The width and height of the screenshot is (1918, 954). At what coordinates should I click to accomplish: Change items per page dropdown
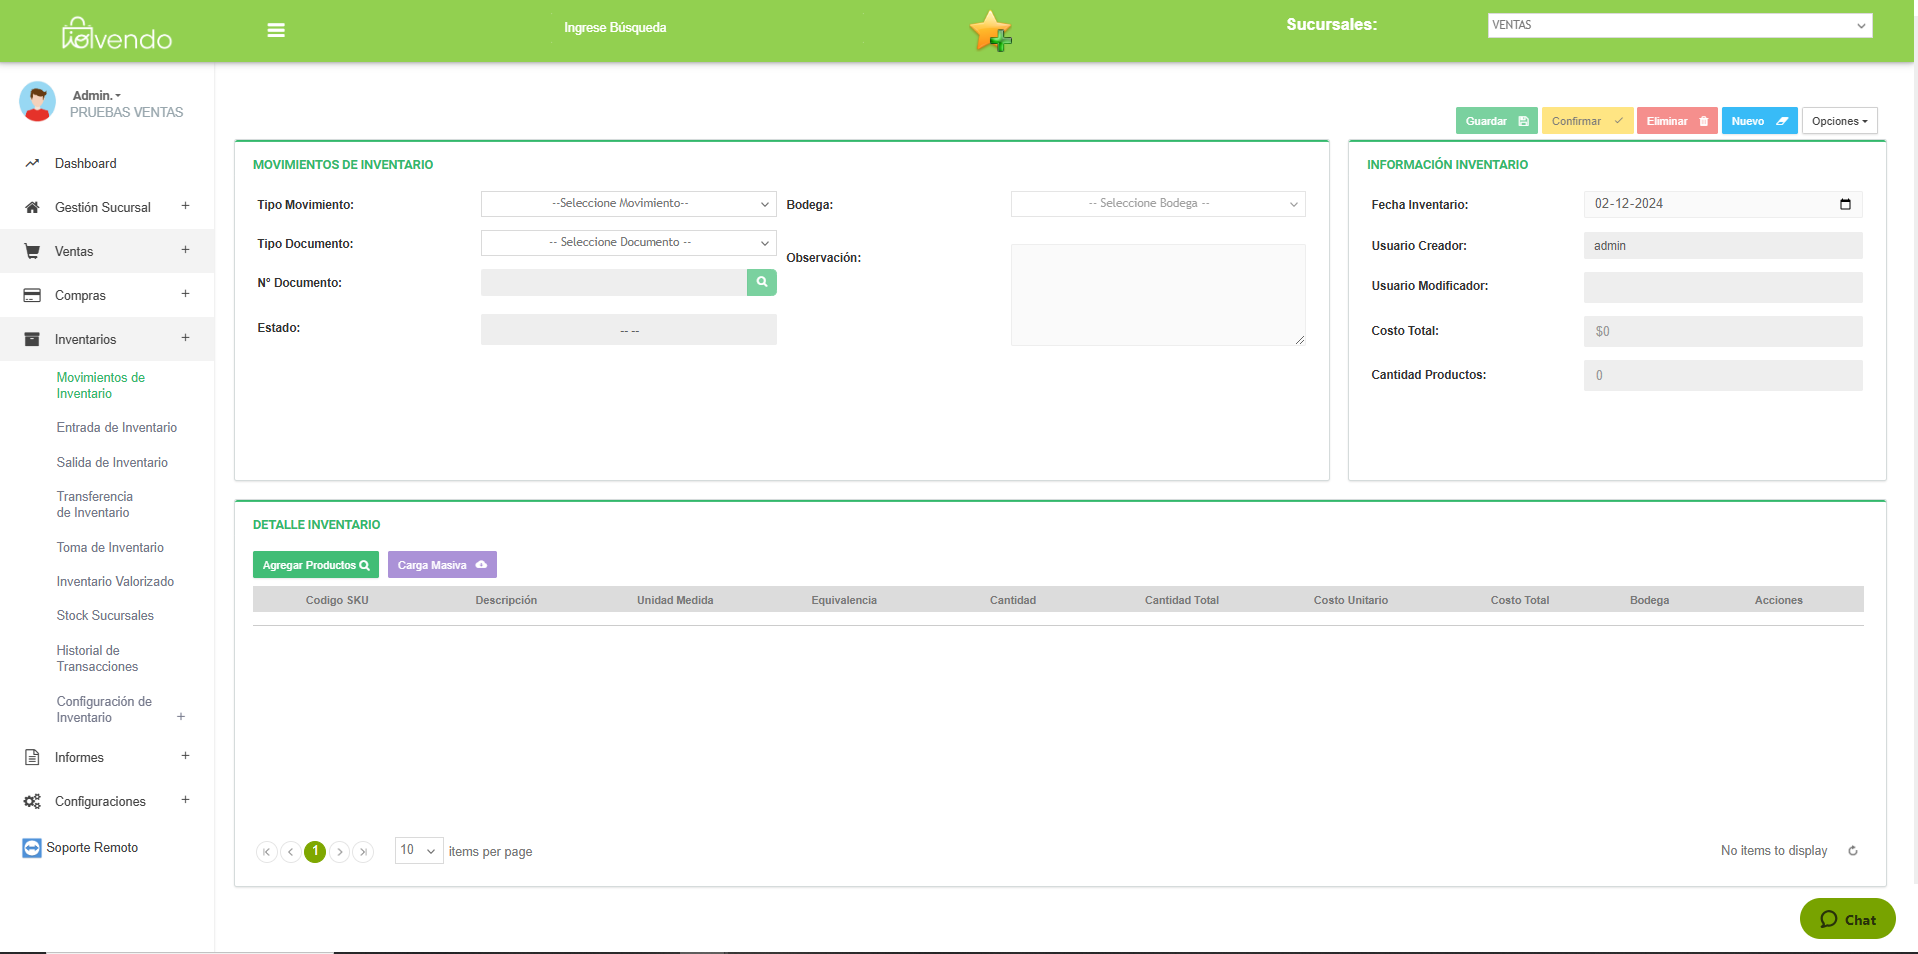pos(419,851)
